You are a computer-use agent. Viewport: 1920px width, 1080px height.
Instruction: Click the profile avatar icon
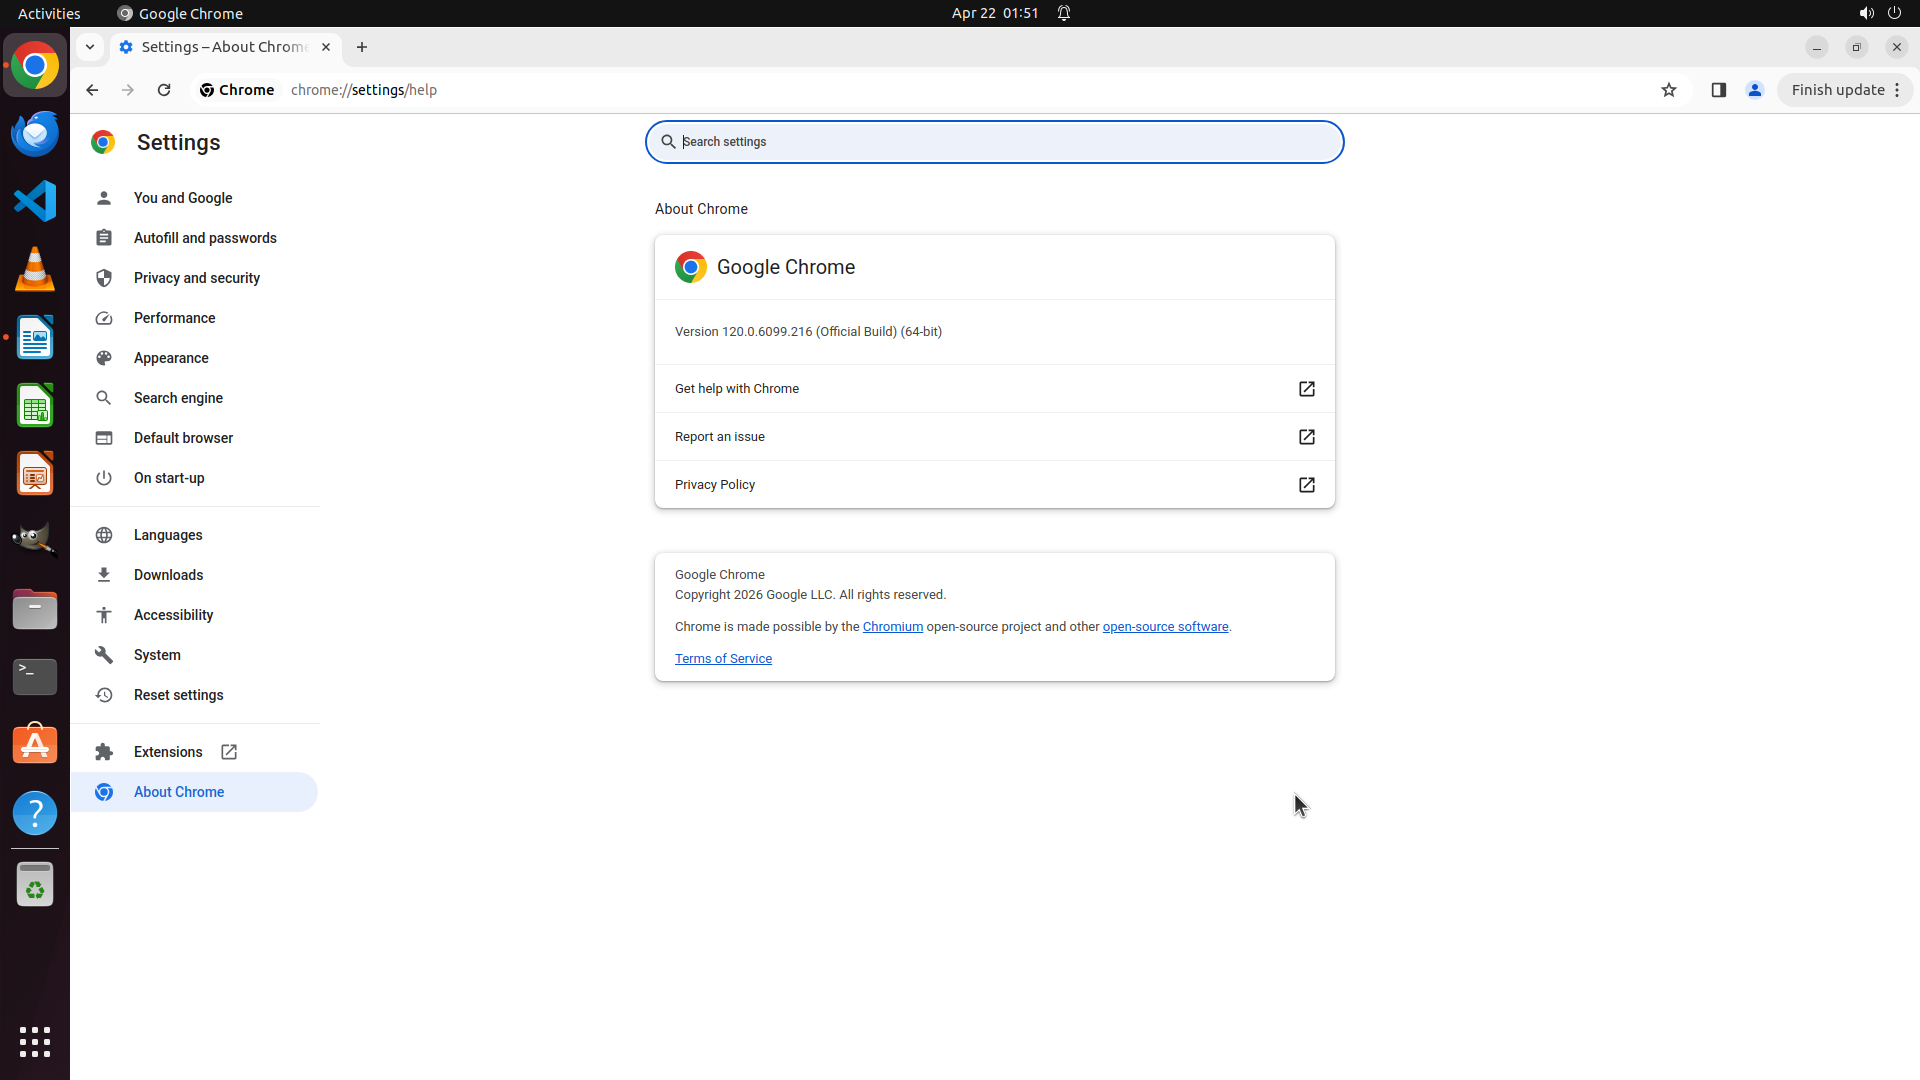point(1754,90)
